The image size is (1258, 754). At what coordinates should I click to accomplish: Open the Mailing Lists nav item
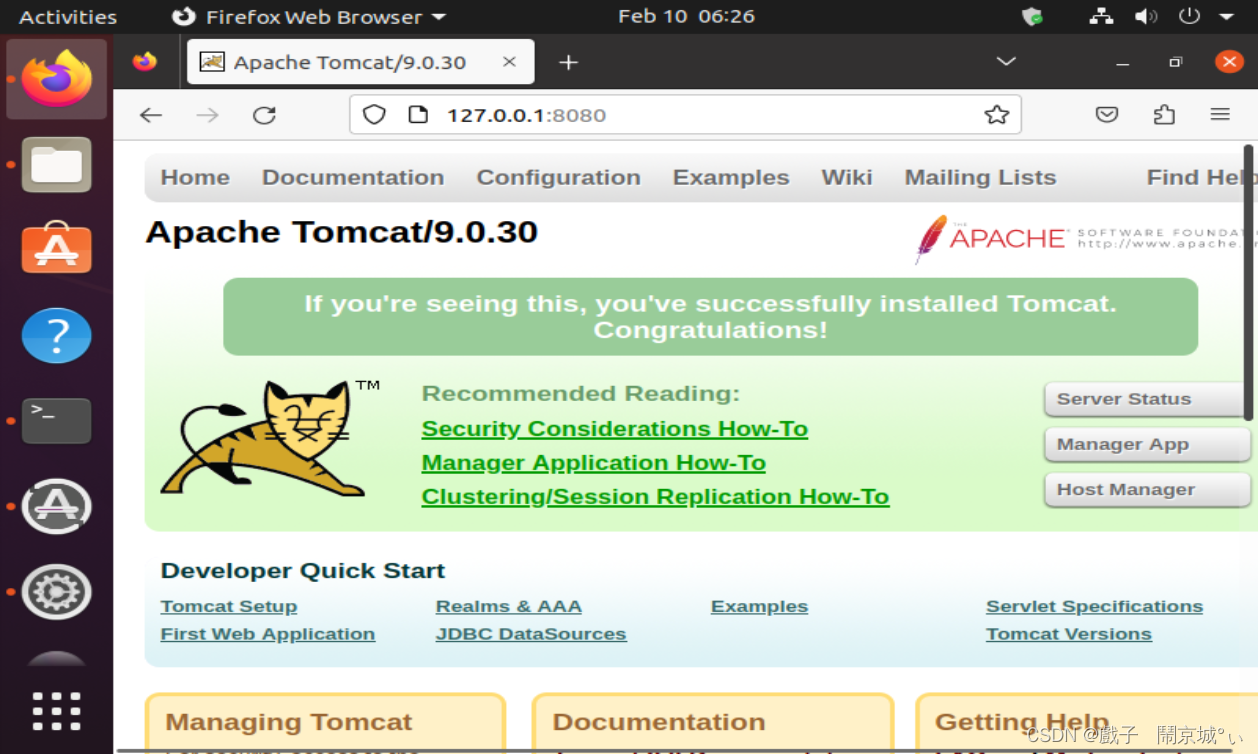980,178
